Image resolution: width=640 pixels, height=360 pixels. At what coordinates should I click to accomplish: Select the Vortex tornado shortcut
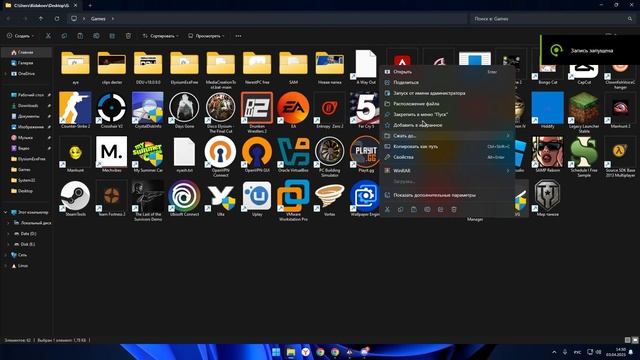coord(329,196)
